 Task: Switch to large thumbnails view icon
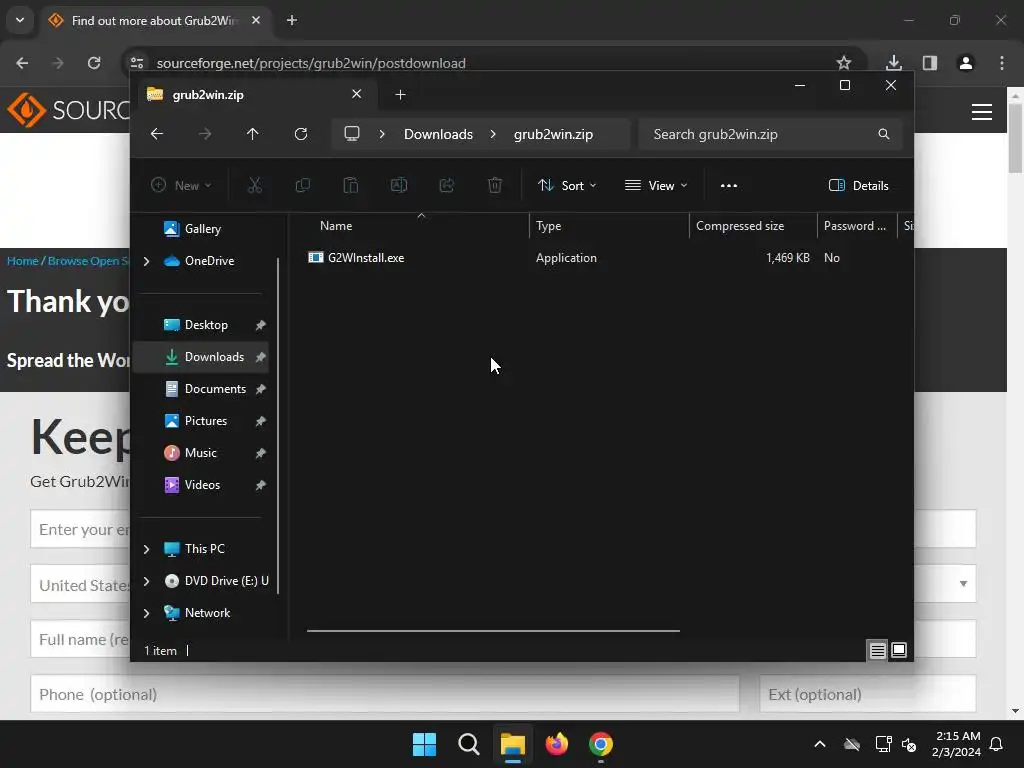899,650
